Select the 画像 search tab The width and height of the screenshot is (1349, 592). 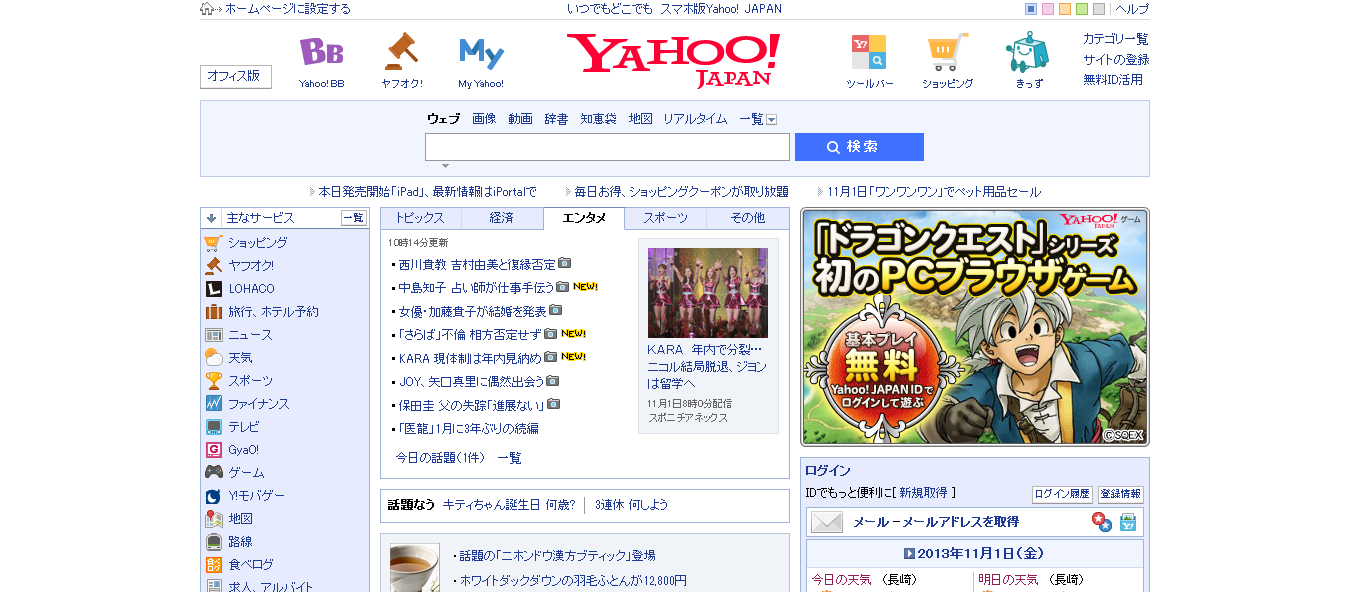pyautogui.click(x=484, y=119)
